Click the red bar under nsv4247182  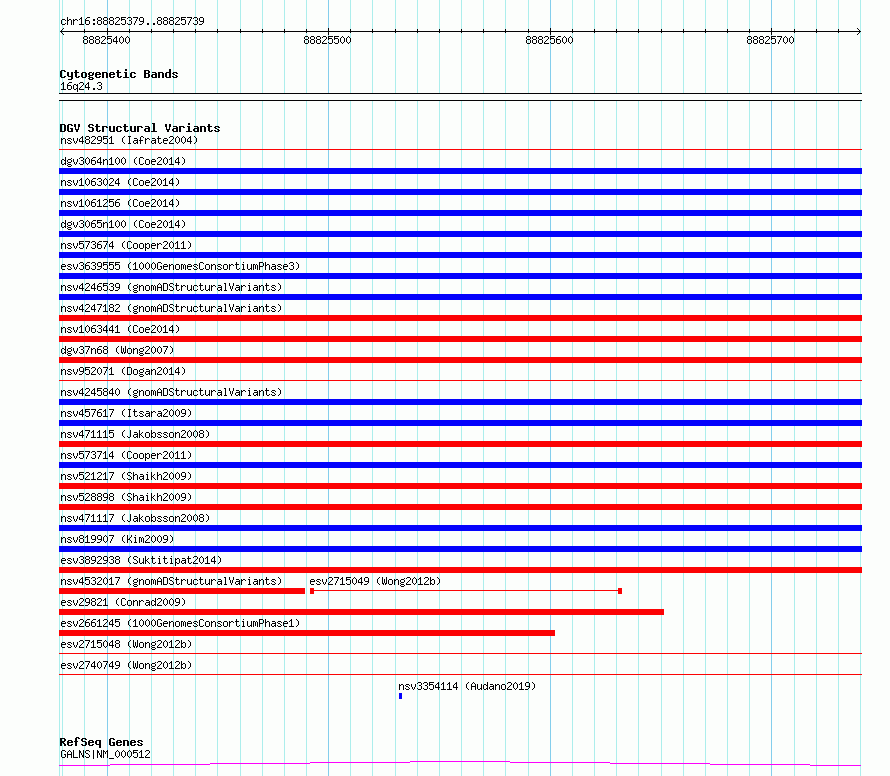[x=460, y=318]
